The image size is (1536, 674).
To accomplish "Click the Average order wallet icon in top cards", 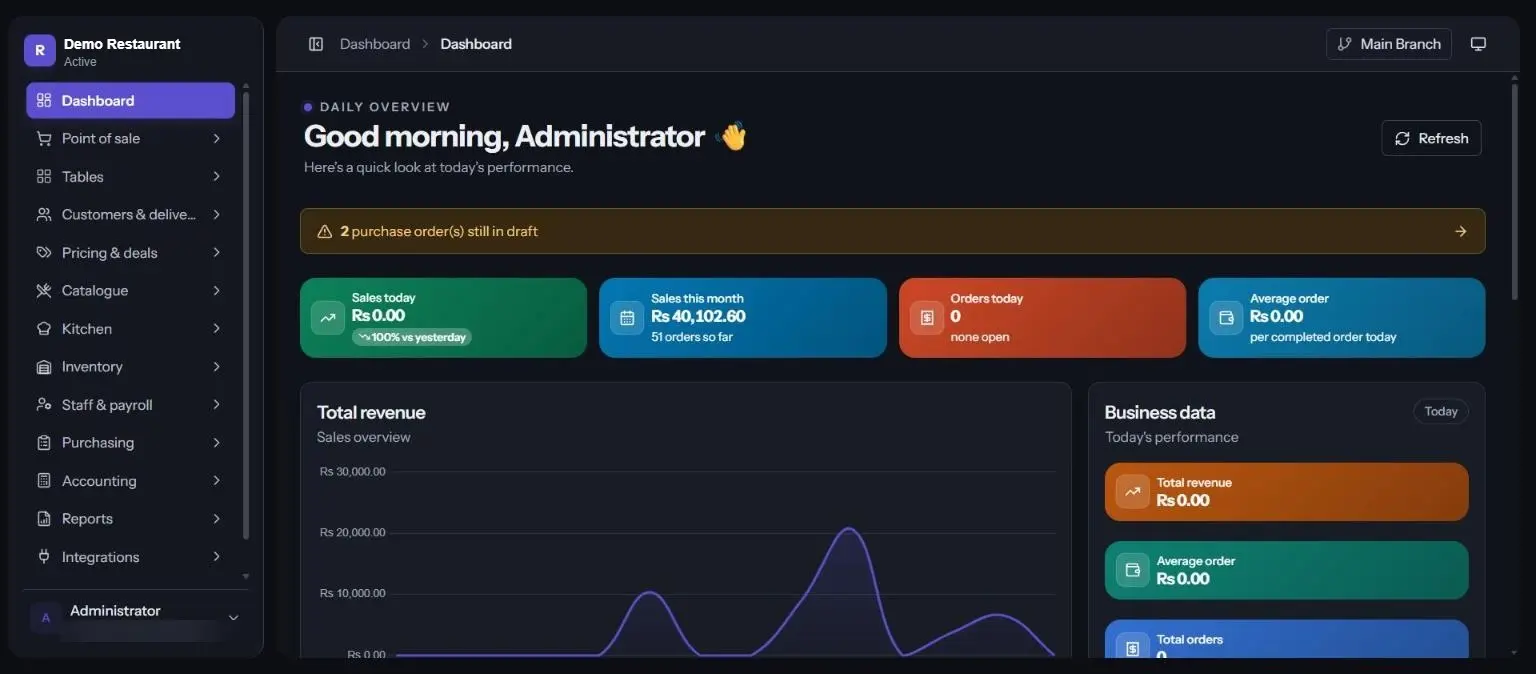I will click(1226, 318).
